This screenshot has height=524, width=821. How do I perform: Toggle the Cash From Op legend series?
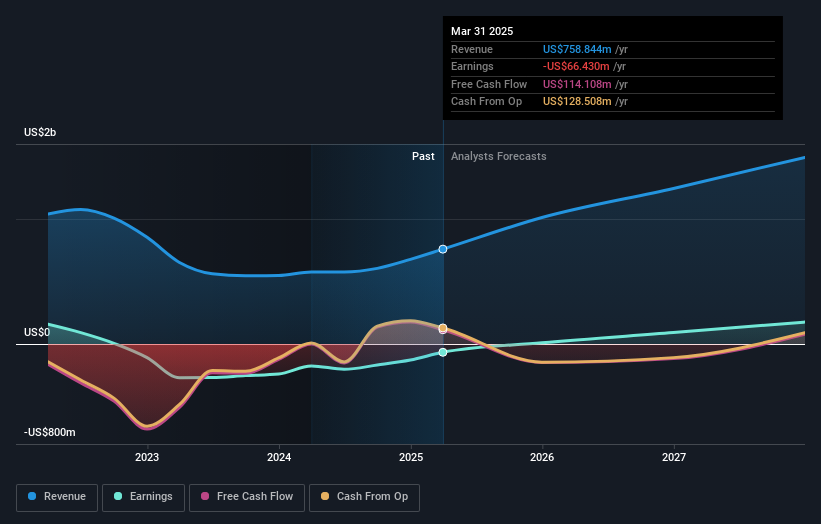364,497
